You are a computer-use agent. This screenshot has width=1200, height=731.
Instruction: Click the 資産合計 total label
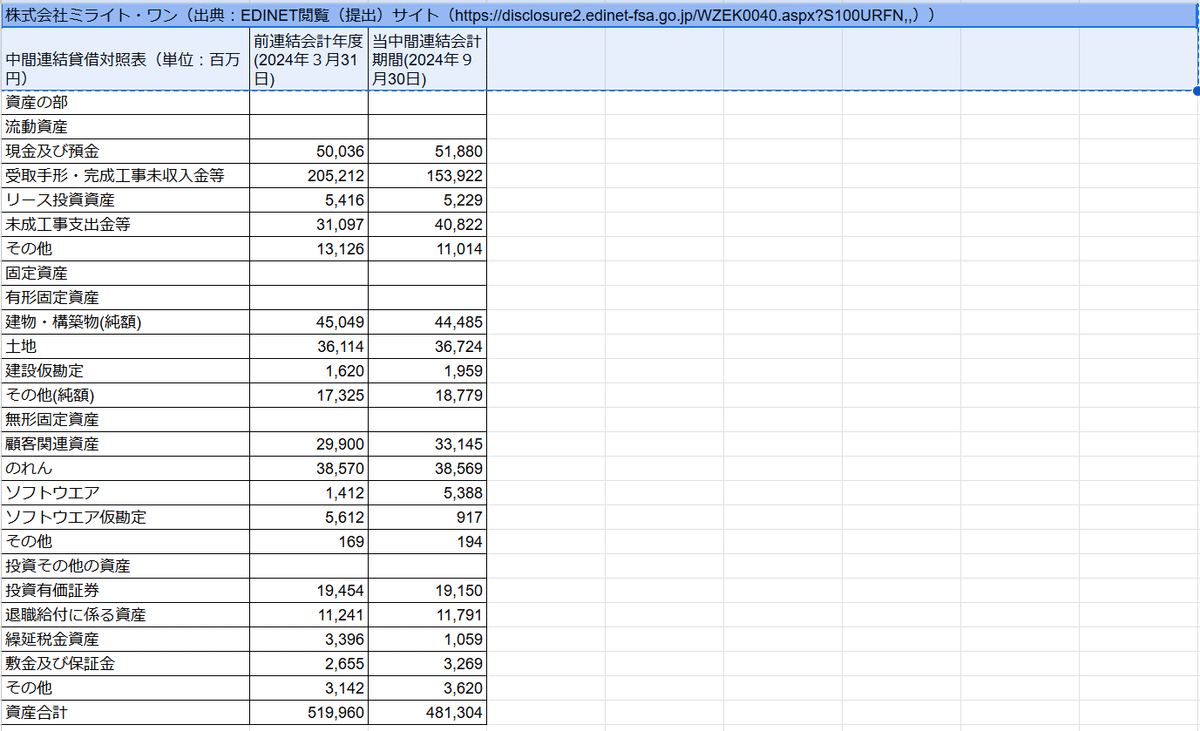[x=126, y=712]
